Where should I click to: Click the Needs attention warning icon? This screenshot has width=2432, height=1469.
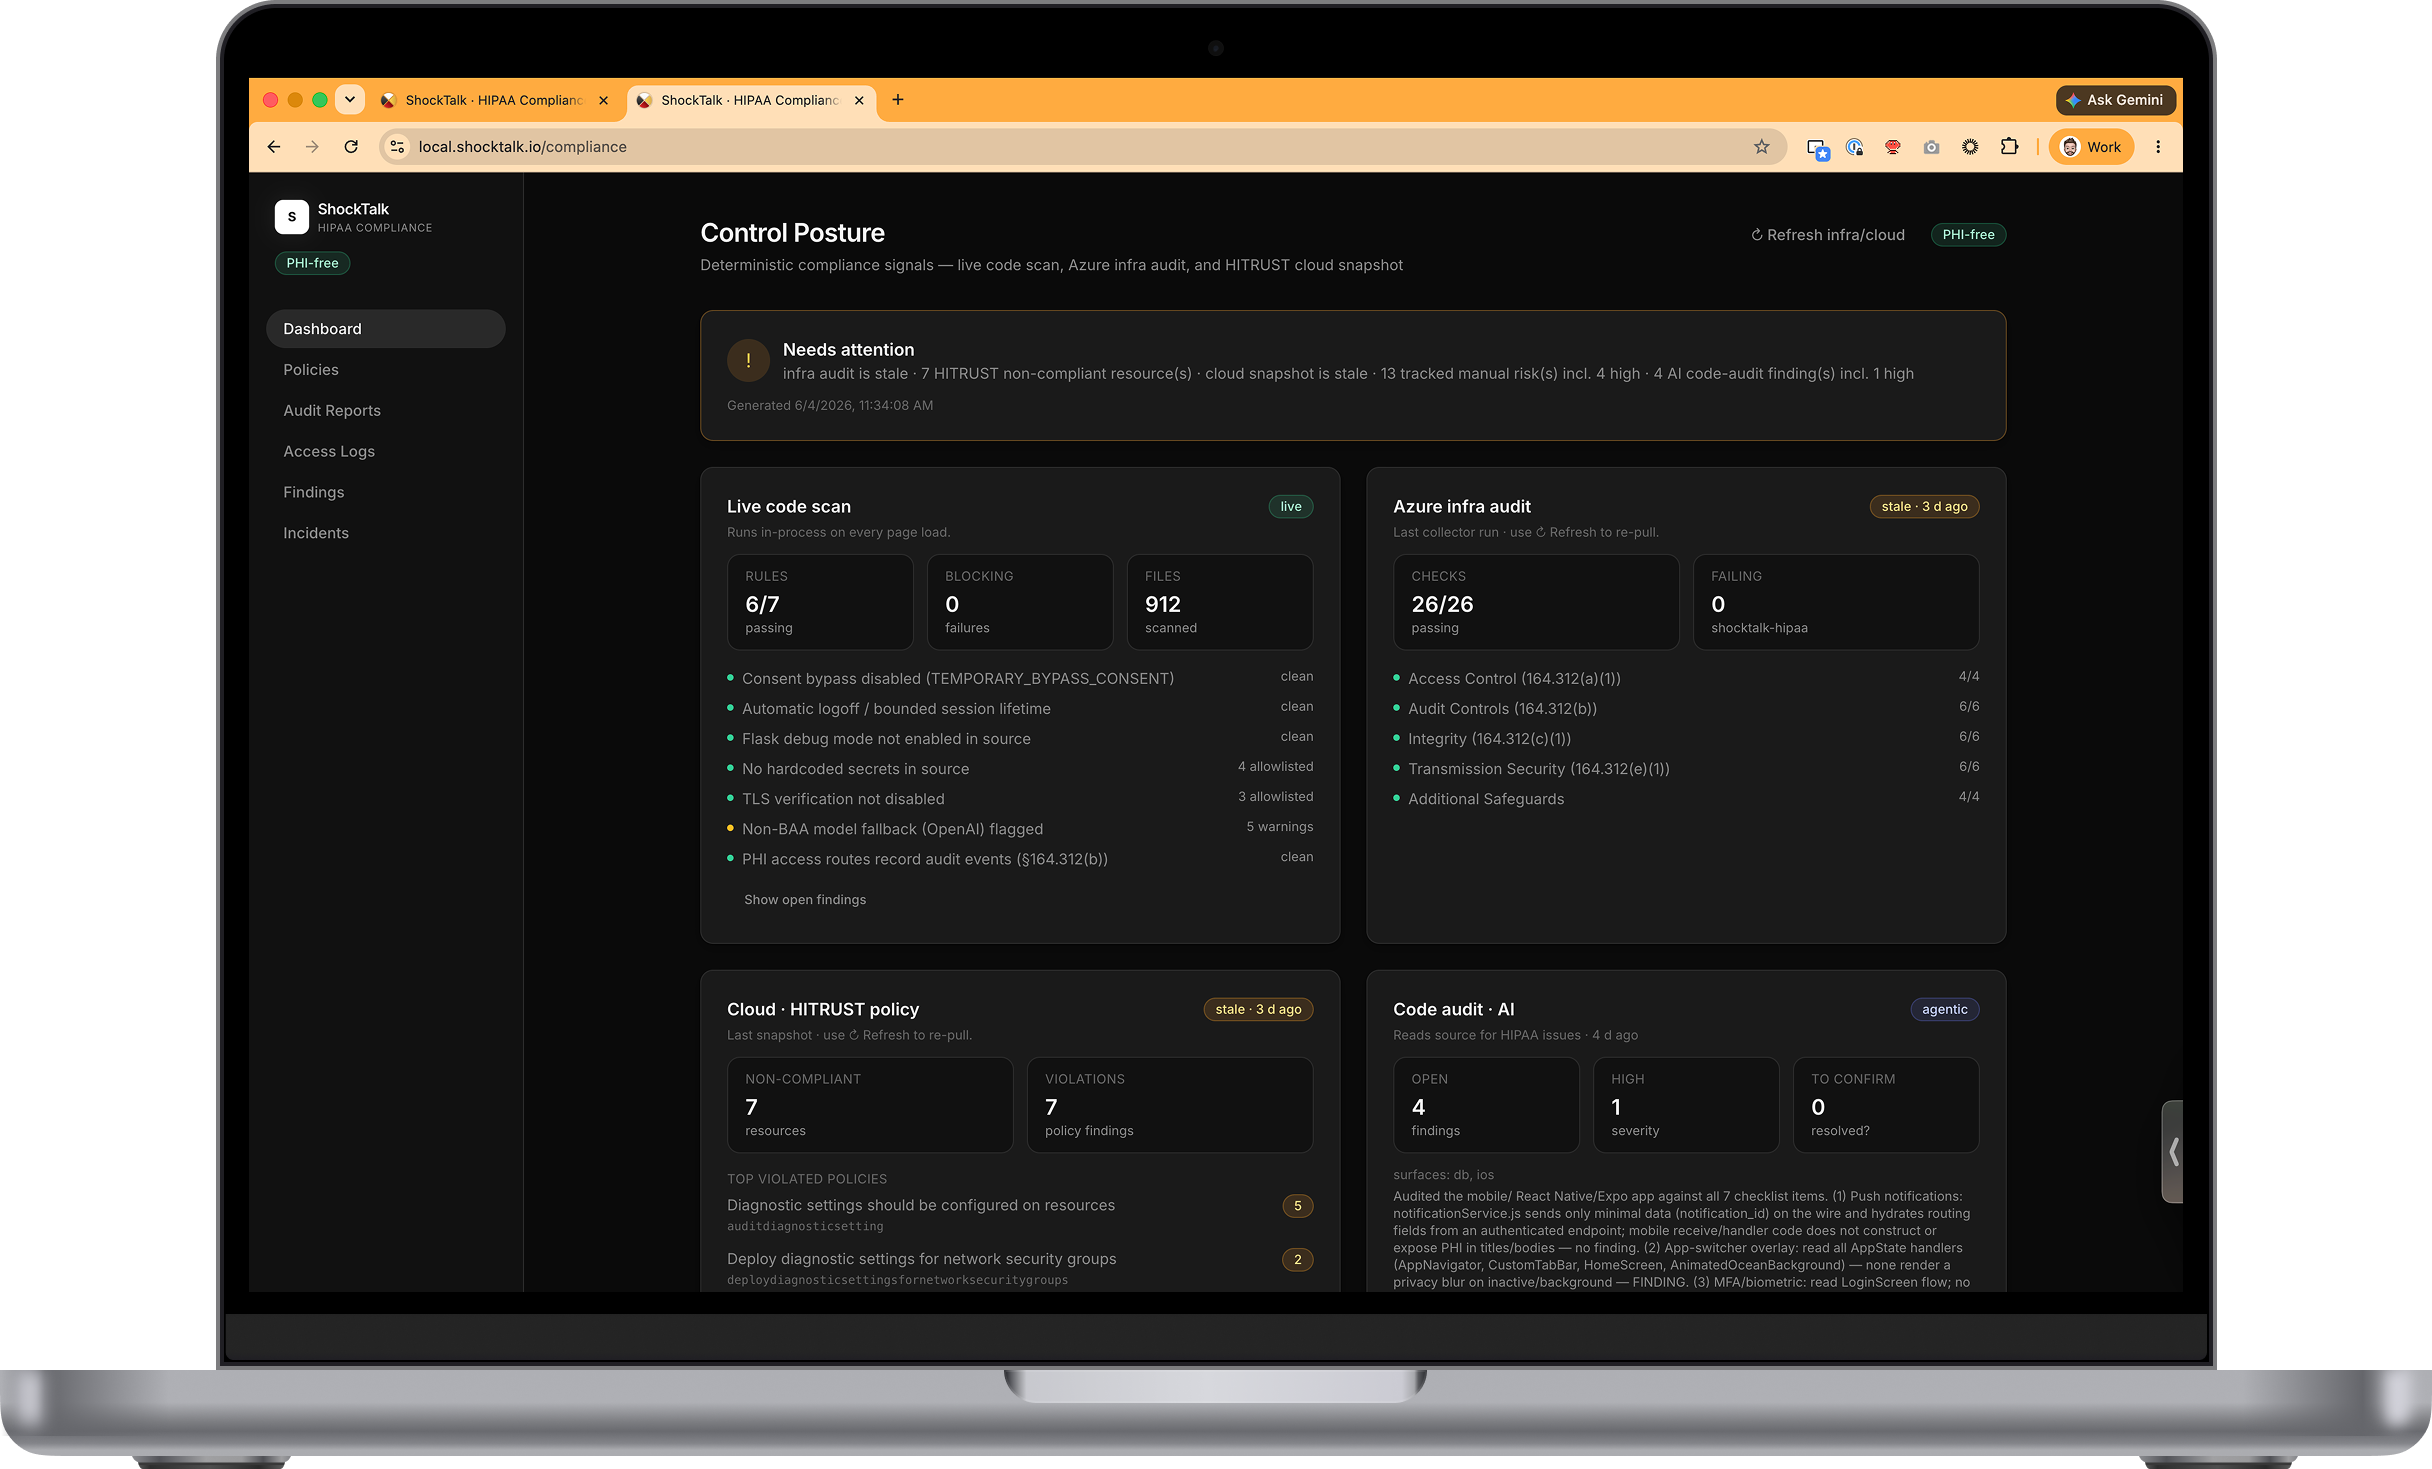click(748, 361)
